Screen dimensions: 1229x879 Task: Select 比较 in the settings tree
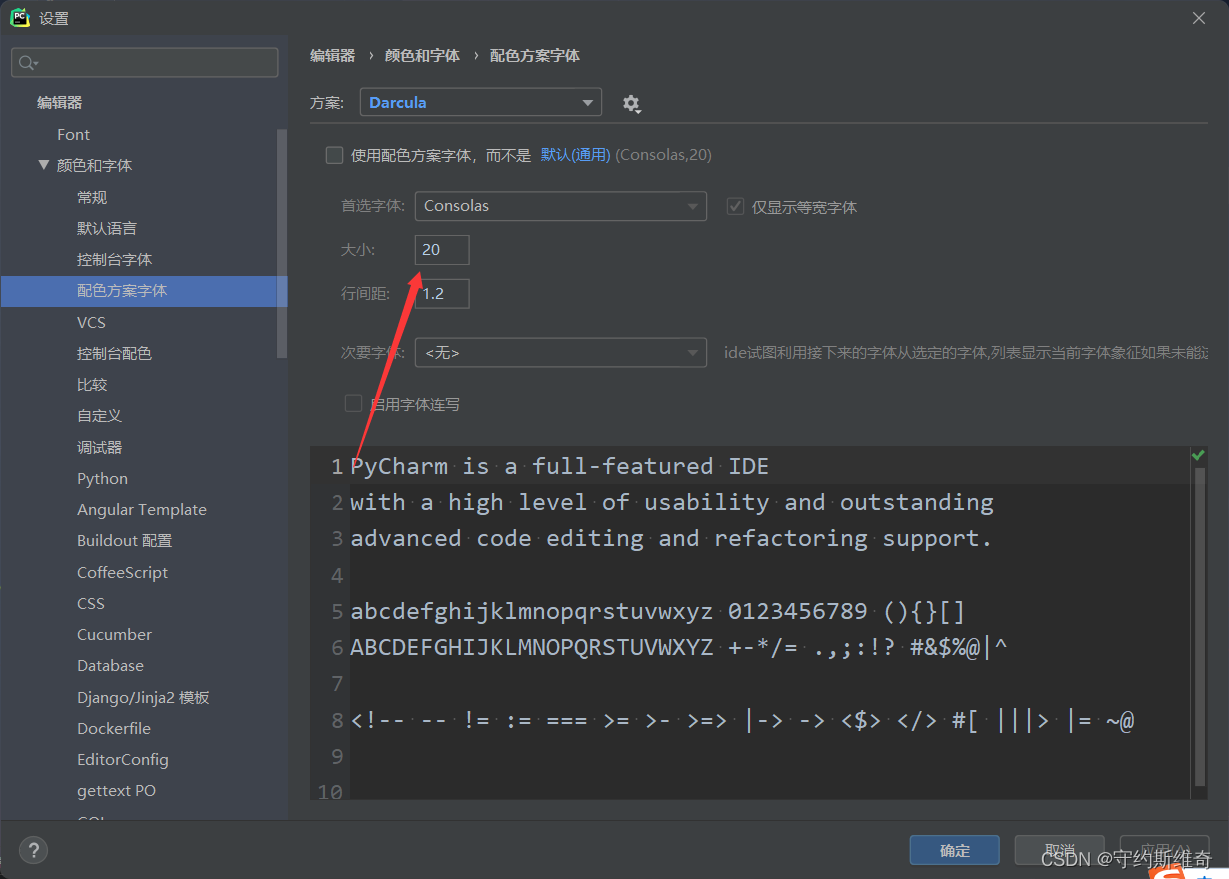(x=92, y=384)
